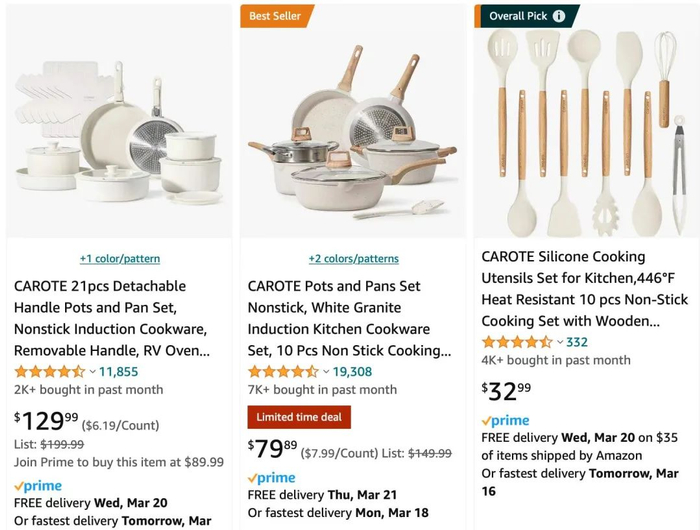Open CAROTE Silicone Cooking Utensils title
Viewport: 700px width, 530px height.
point(584,288)
